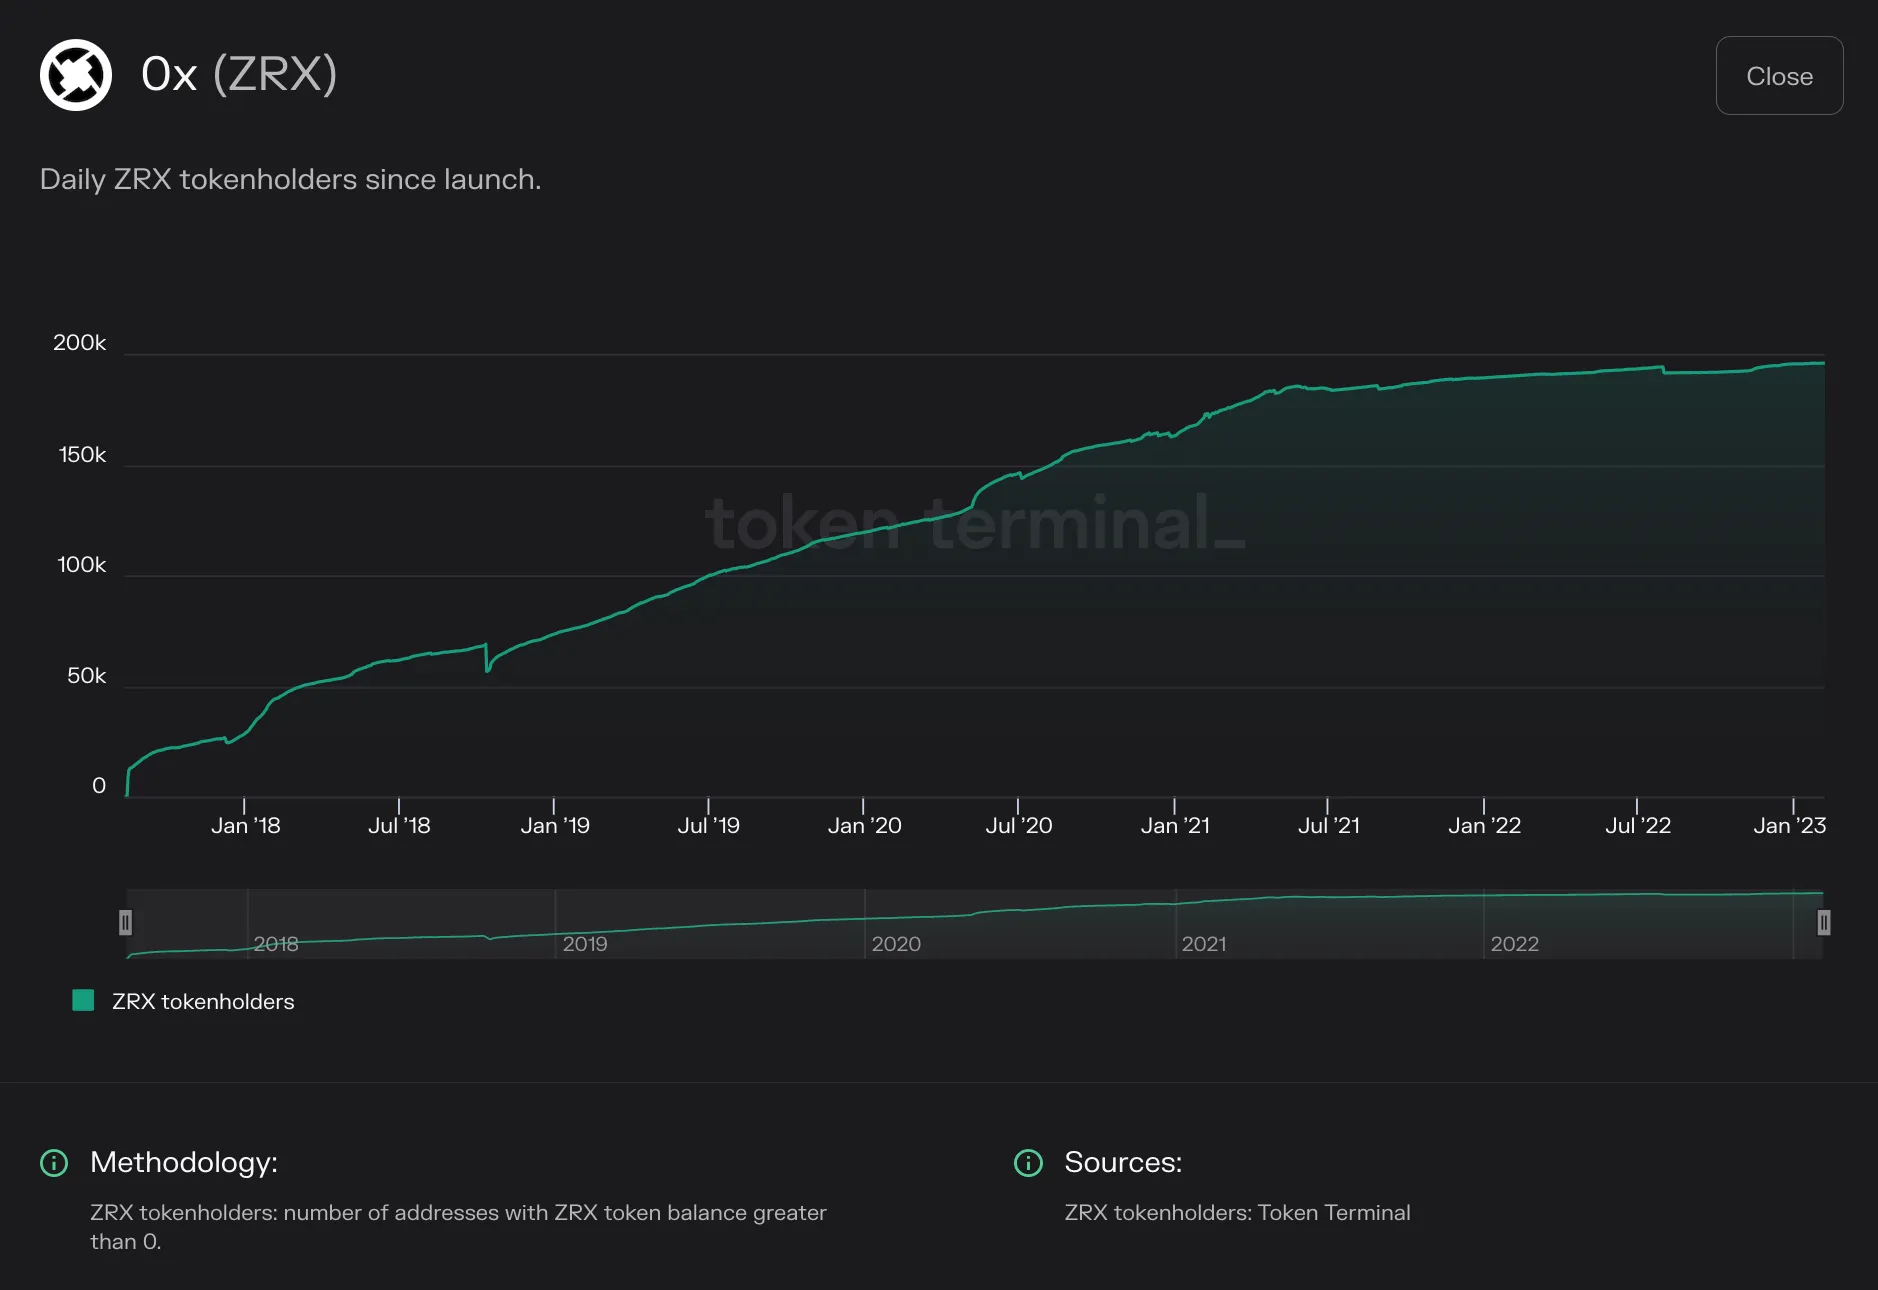Click the 100k y-axis label
This screenshot has width=1878, height=1290.
click(81, 565)
